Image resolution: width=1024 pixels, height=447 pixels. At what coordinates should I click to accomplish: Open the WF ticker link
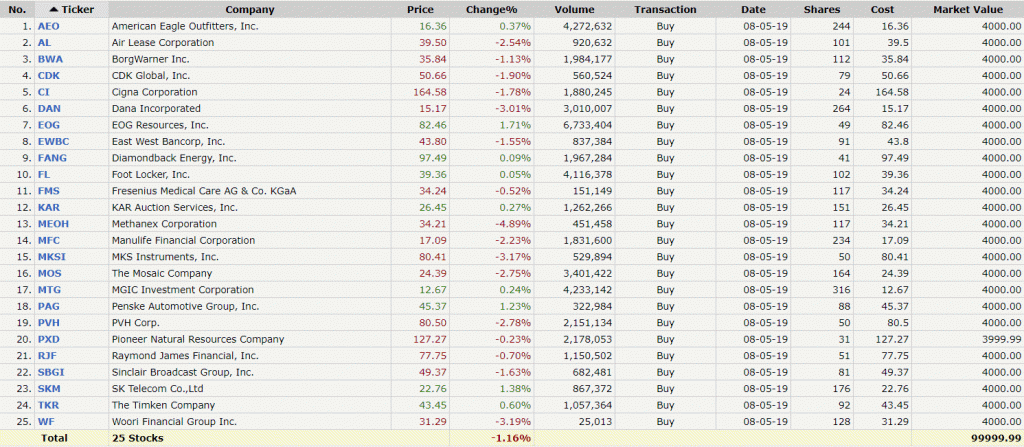coord(45,422)
